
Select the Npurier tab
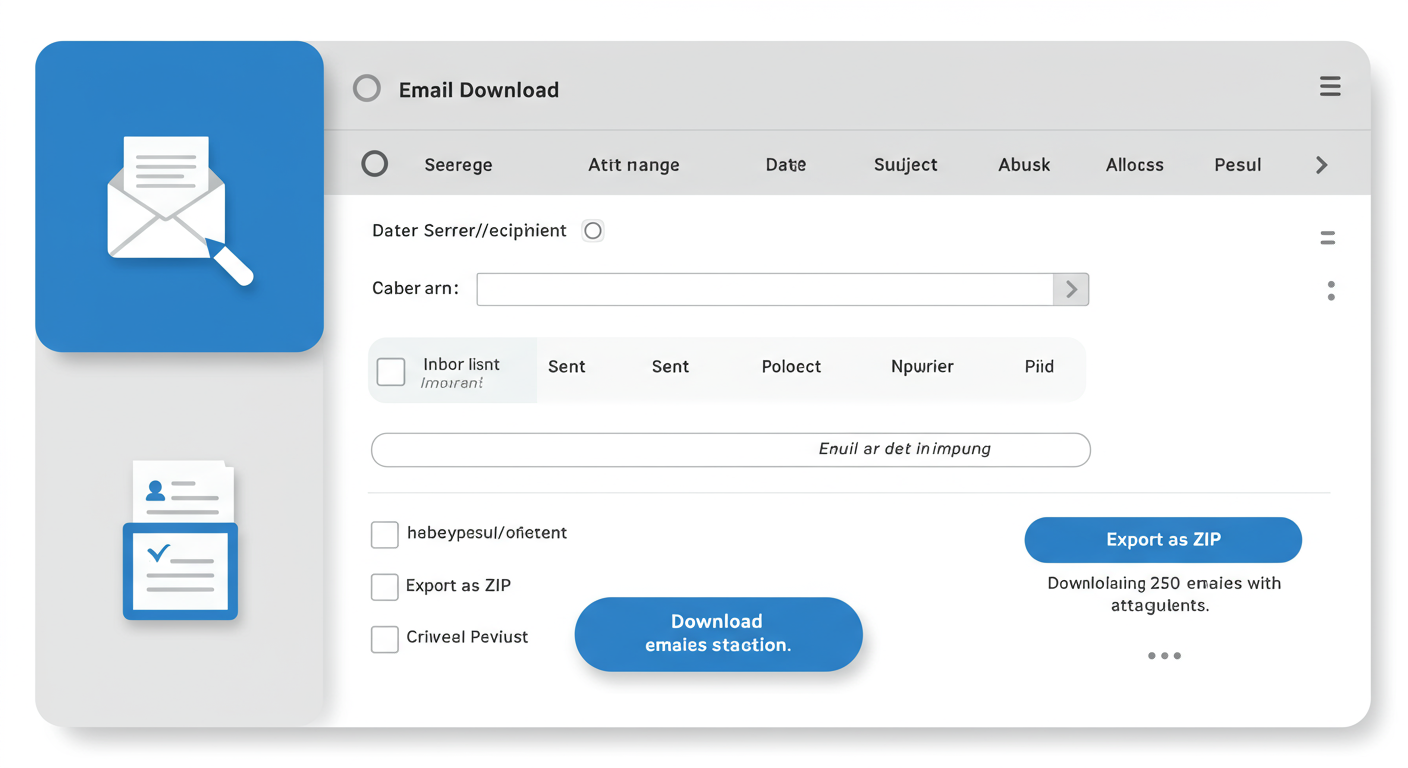pyautogui.click(x=922, y=366)
